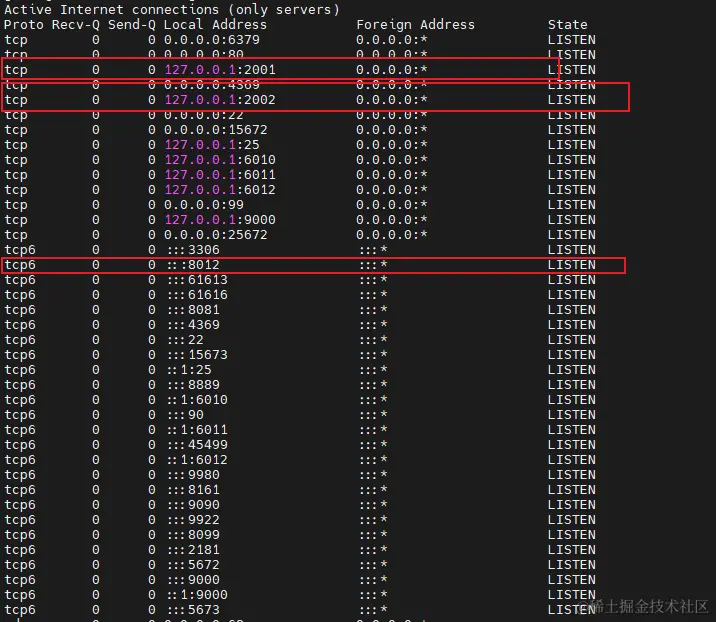This screenshot has width=716, height=622.
Task: Click the tcp6 address :::4369
Action: (193, 325)
